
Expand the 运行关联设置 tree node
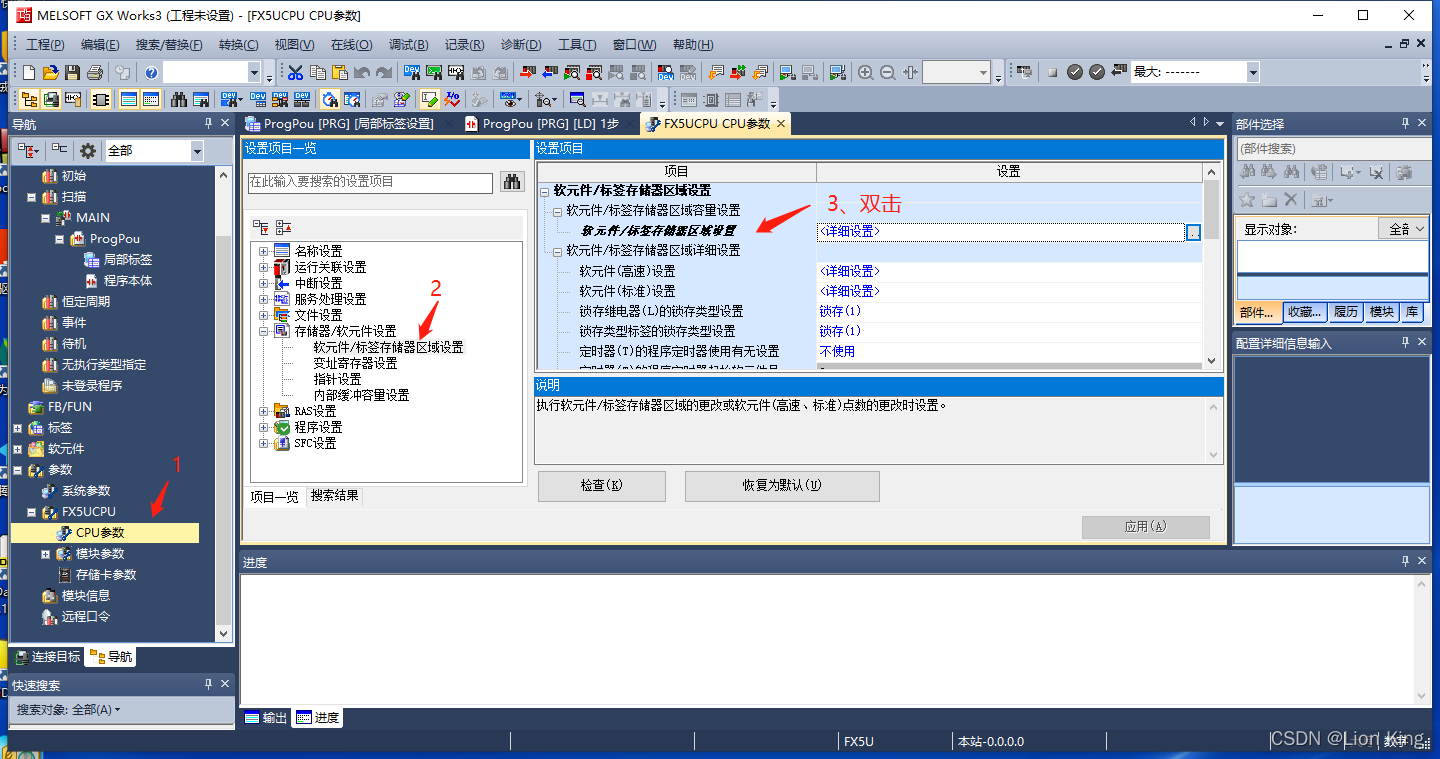click(264, 267)
